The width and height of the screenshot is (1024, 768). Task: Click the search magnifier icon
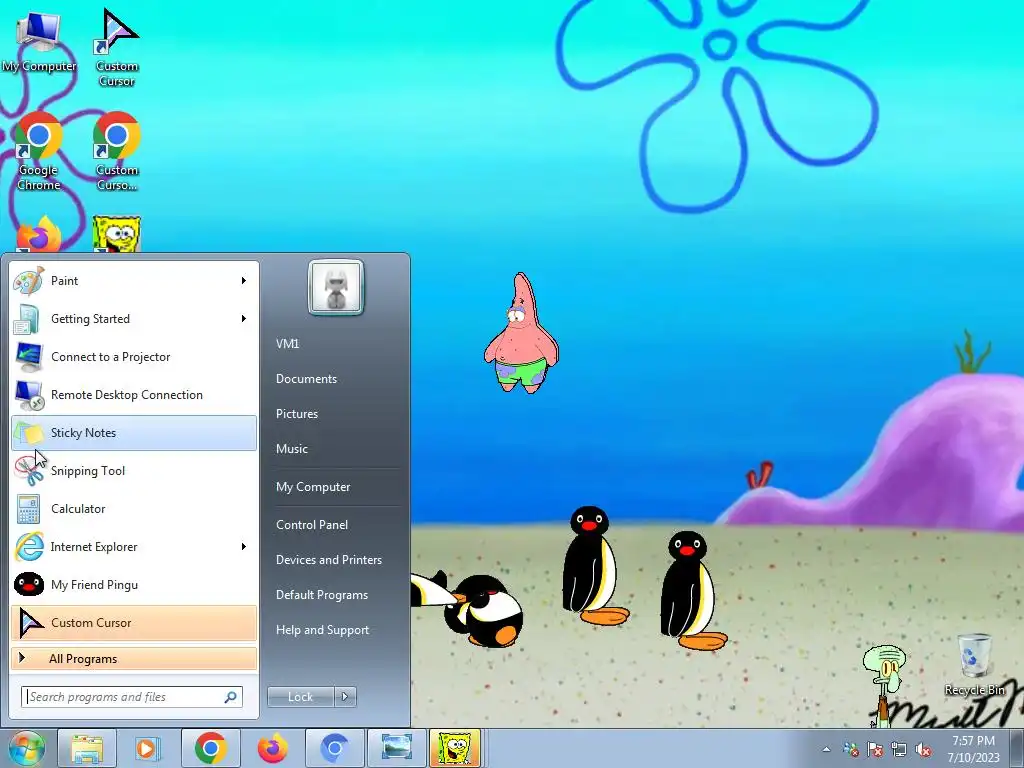(x=231, y=697)
